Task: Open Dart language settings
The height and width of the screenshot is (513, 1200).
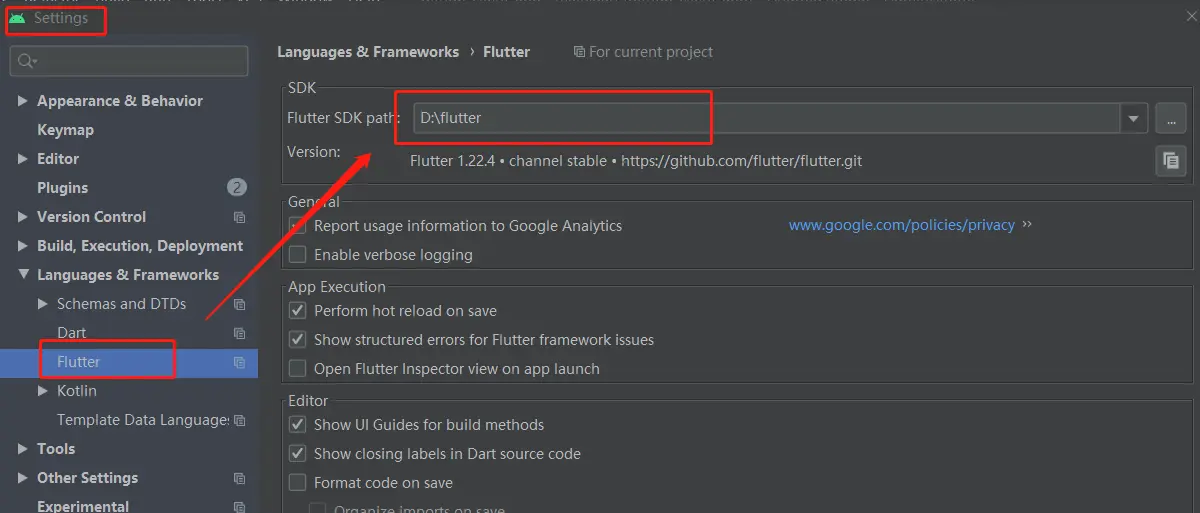Action: click(71, 333)
